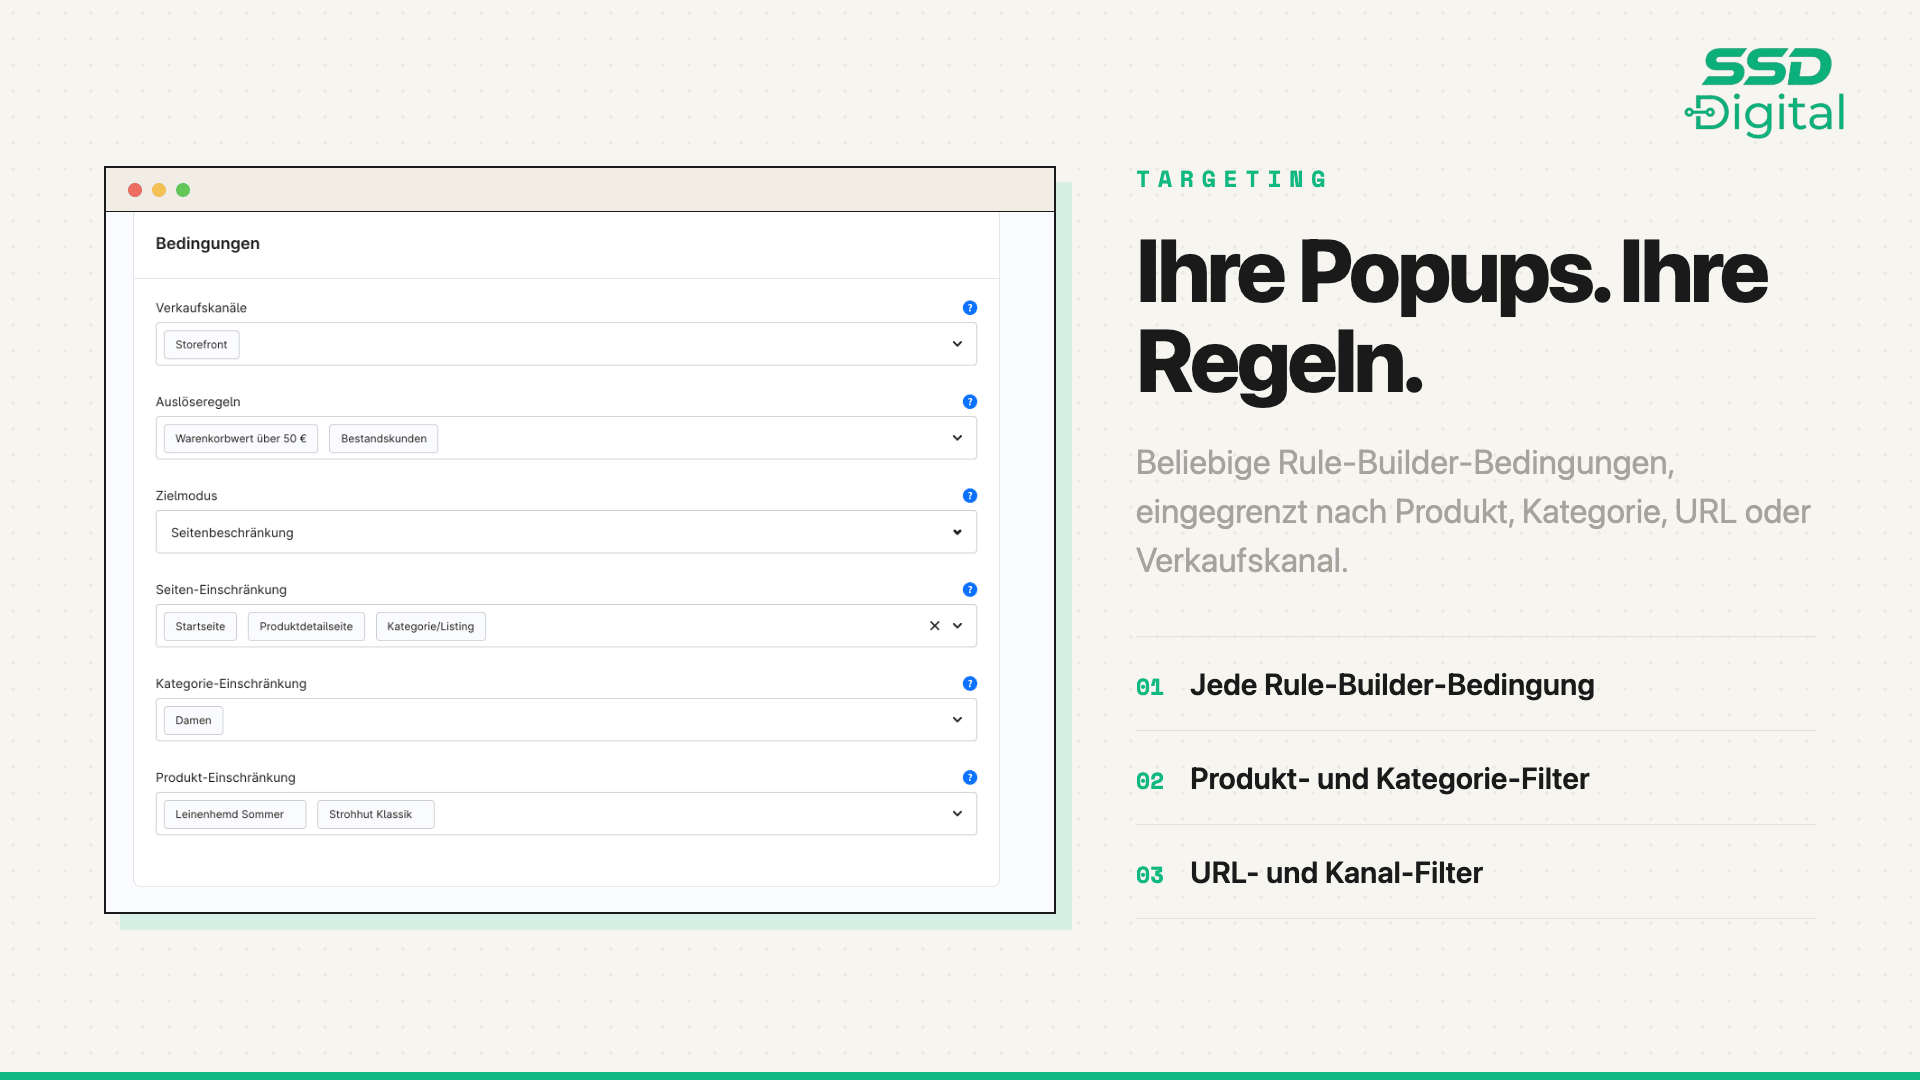Click Produkt-Einschränkung help icon
This screenshot has width=1920, height=1080.
pyautogui.click(x=969, y=778)
